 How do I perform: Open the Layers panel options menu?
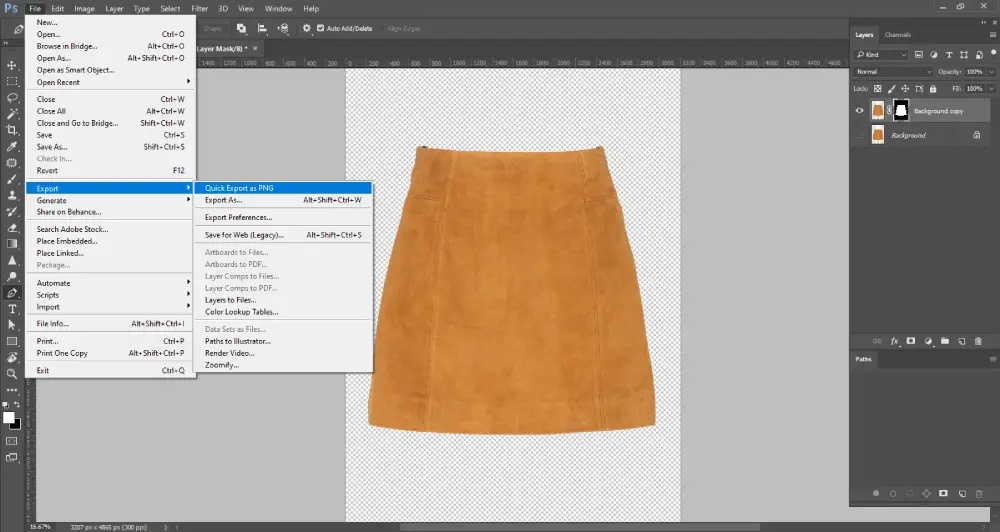tap(992, 34)
